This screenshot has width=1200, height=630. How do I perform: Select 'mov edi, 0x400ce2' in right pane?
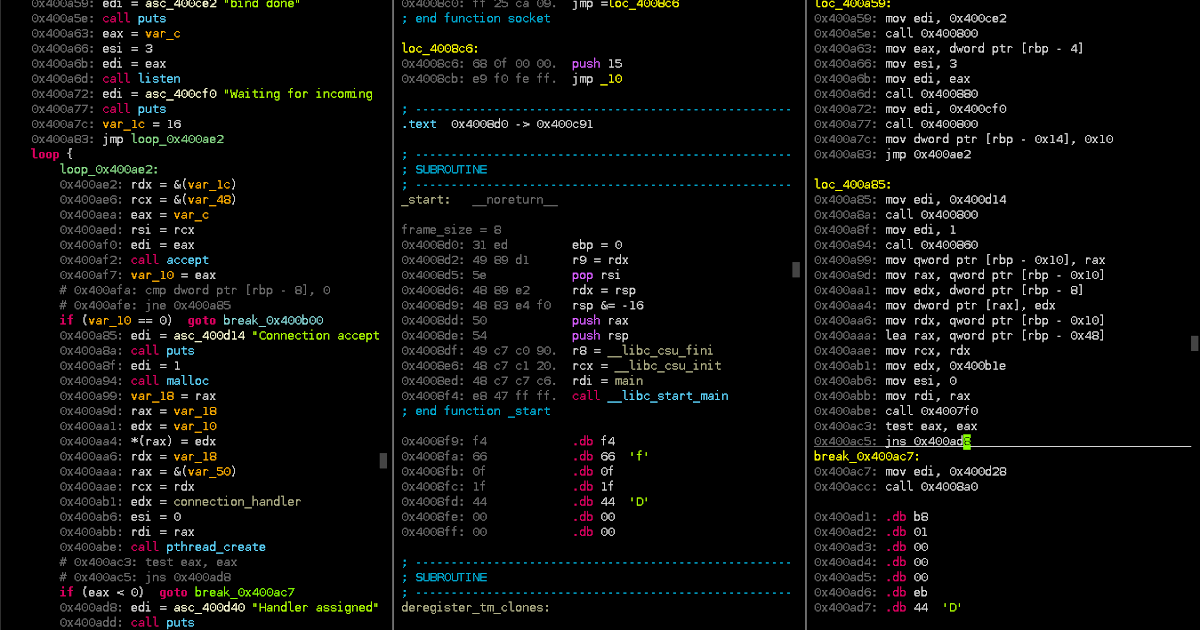946,18
